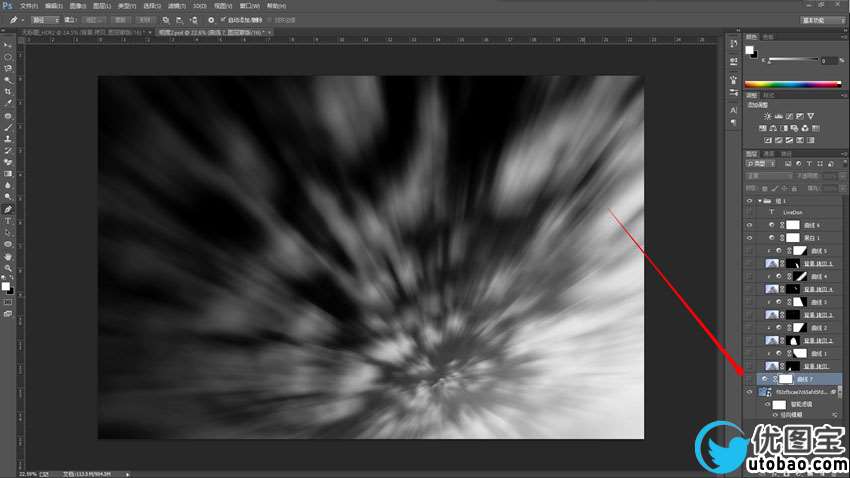Select the Gradient tool

click(x=8, y=174)
